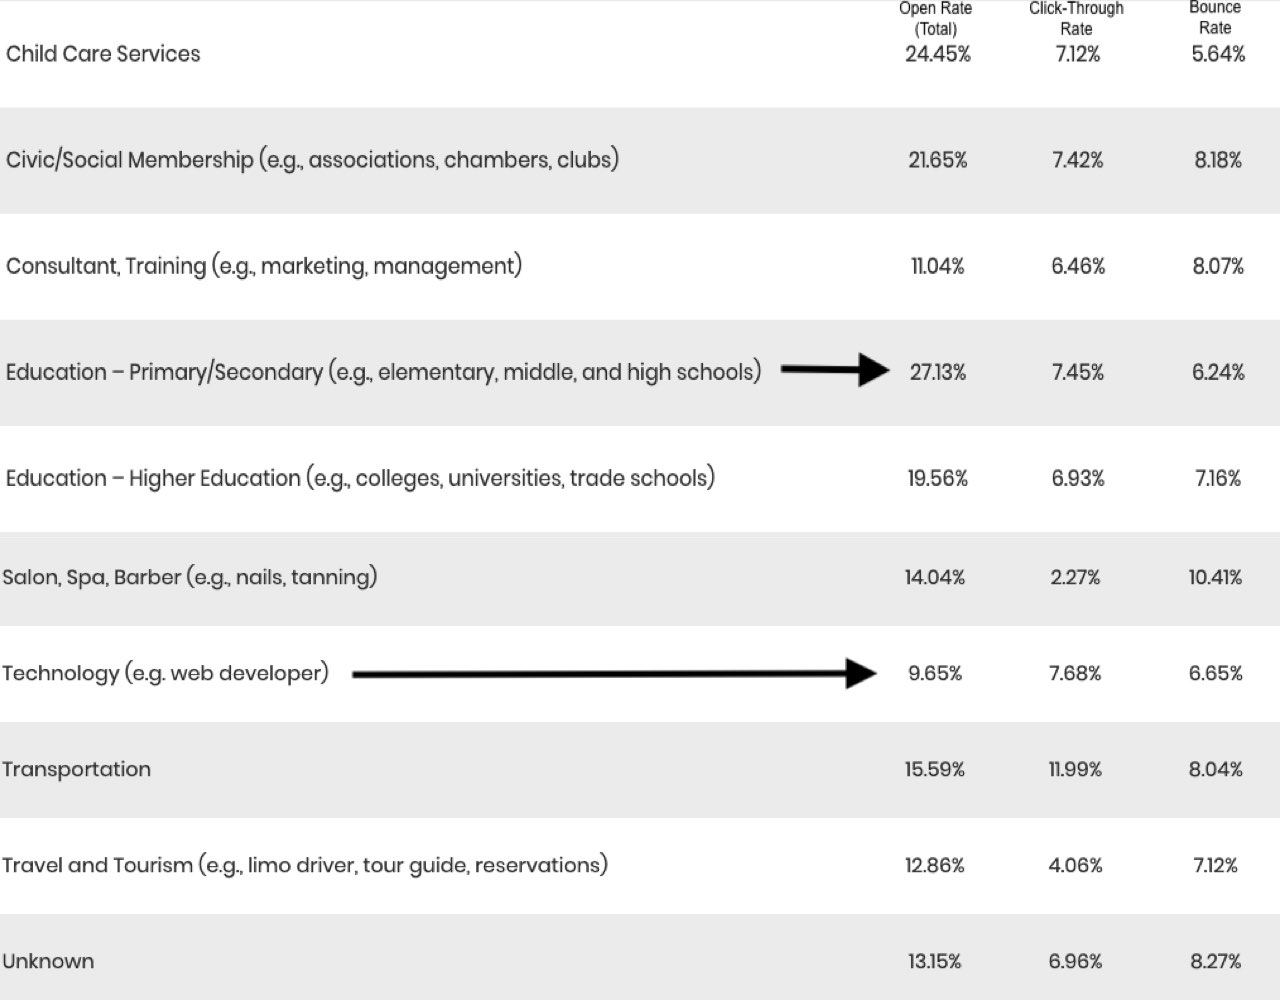
Task: Click the Bounce Rate column header
Action: pyautogui.click(x=1215, y=18)
